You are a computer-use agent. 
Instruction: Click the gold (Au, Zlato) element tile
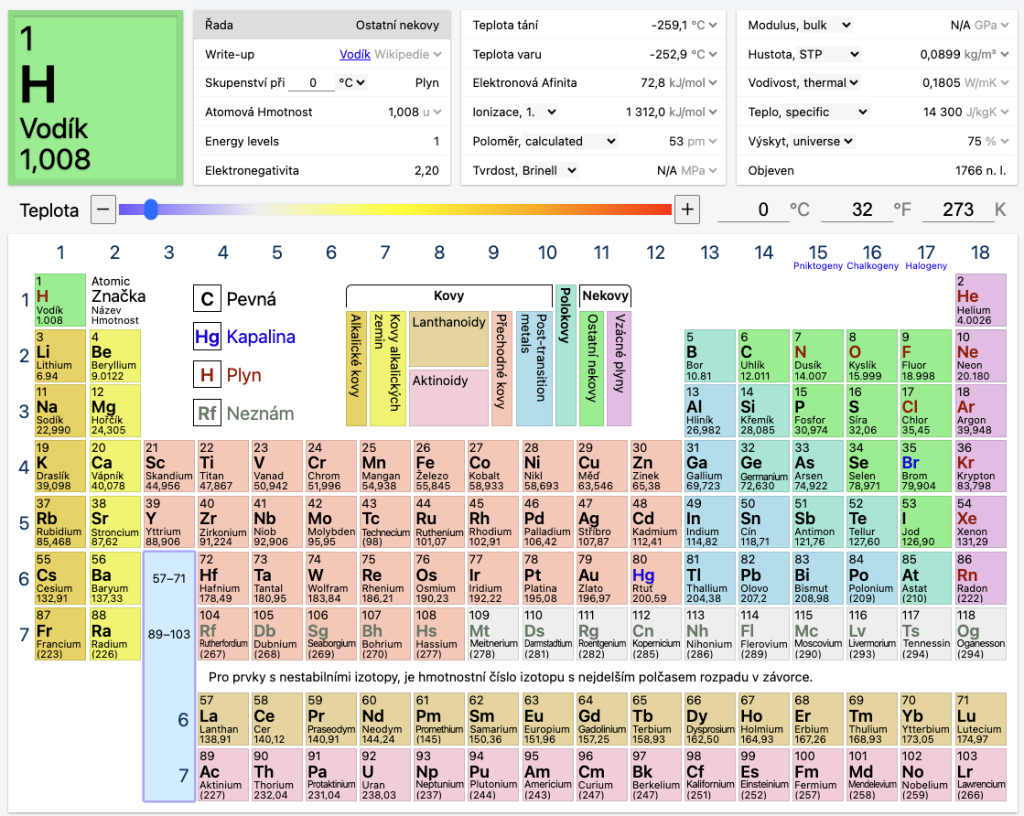(600, 579)
